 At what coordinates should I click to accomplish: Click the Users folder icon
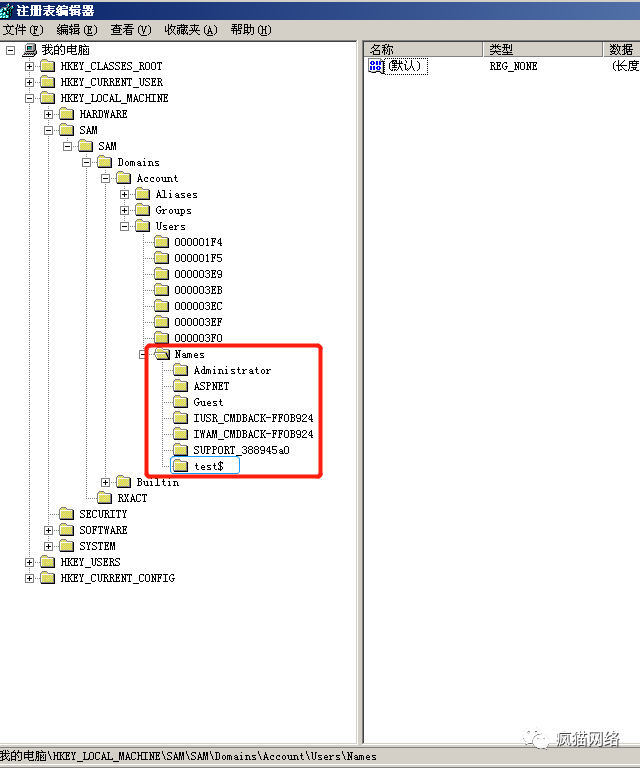143,226
